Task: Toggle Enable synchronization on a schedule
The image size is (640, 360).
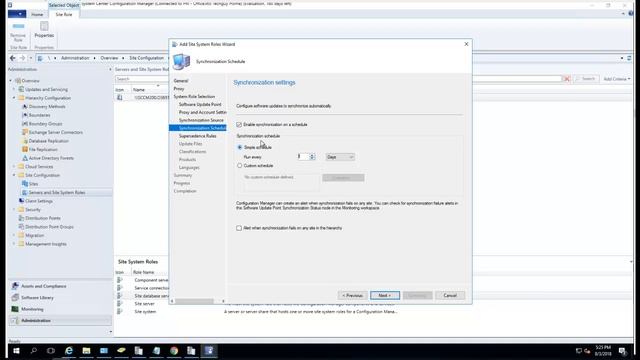Action: tap(239, 124)
